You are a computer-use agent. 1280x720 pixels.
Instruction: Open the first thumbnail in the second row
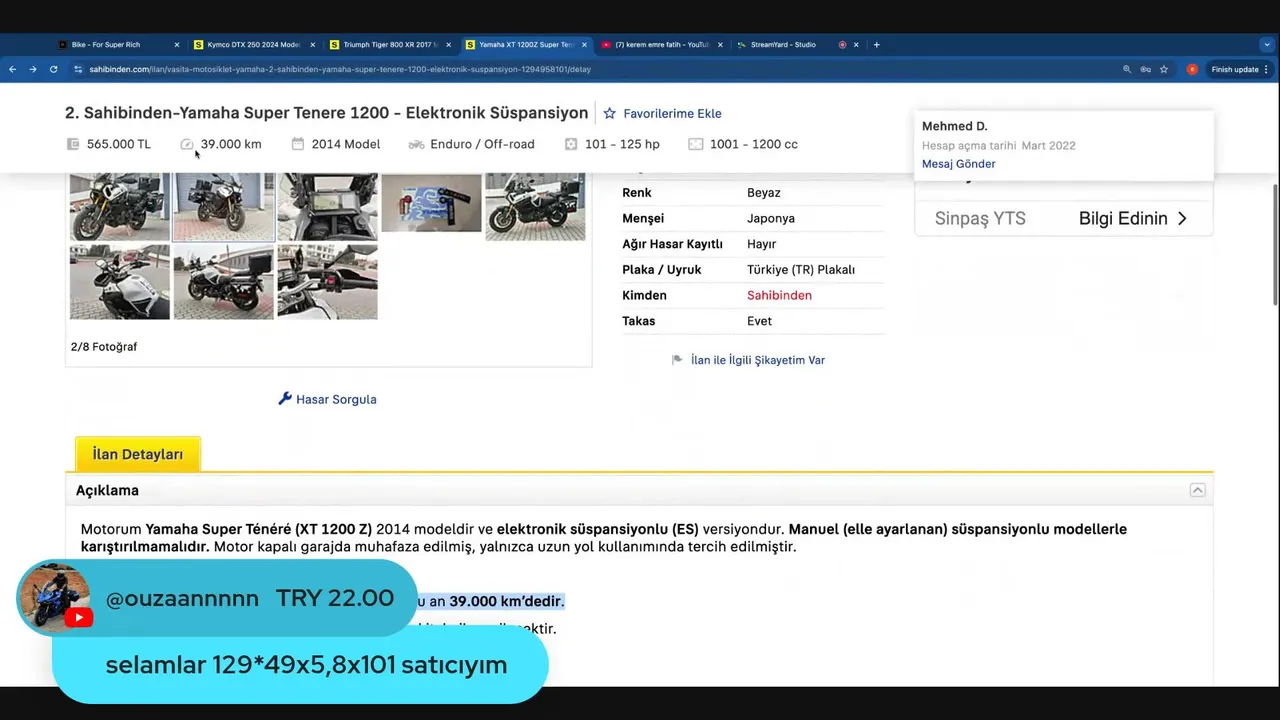(x=120, y=282)
